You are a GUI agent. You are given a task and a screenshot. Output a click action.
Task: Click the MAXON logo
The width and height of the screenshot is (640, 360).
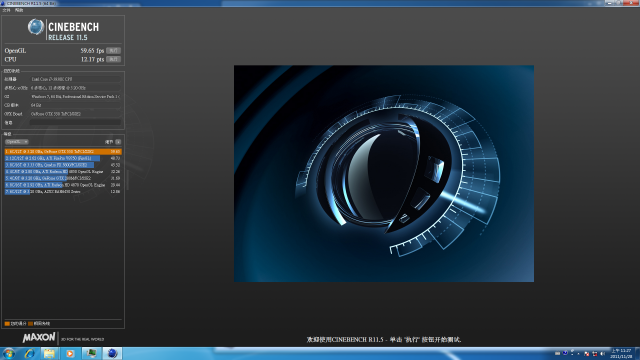(x=39, y=338)
